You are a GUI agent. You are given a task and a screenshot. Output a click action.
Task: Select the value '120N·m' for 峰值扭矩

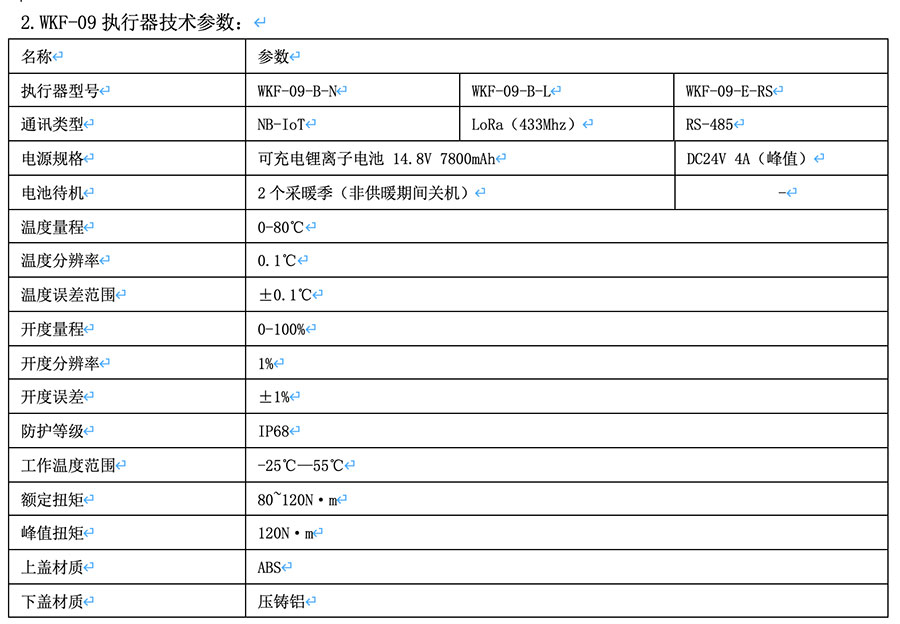point(285,534)
